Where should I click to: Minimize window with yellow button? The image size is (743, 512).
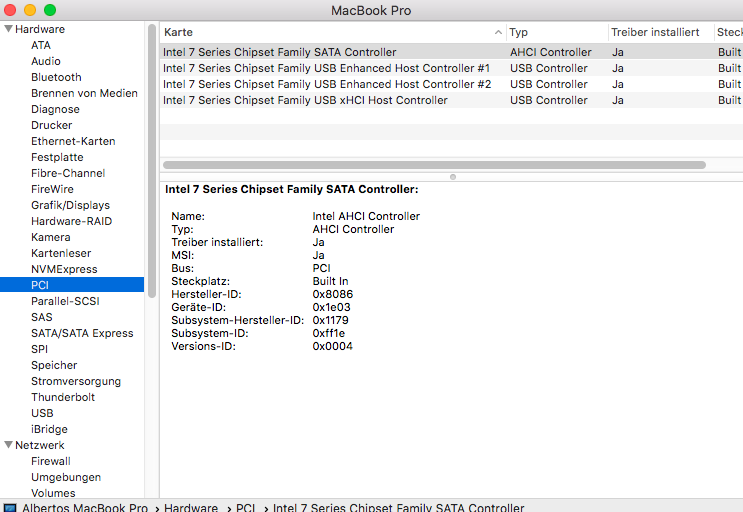30,10
